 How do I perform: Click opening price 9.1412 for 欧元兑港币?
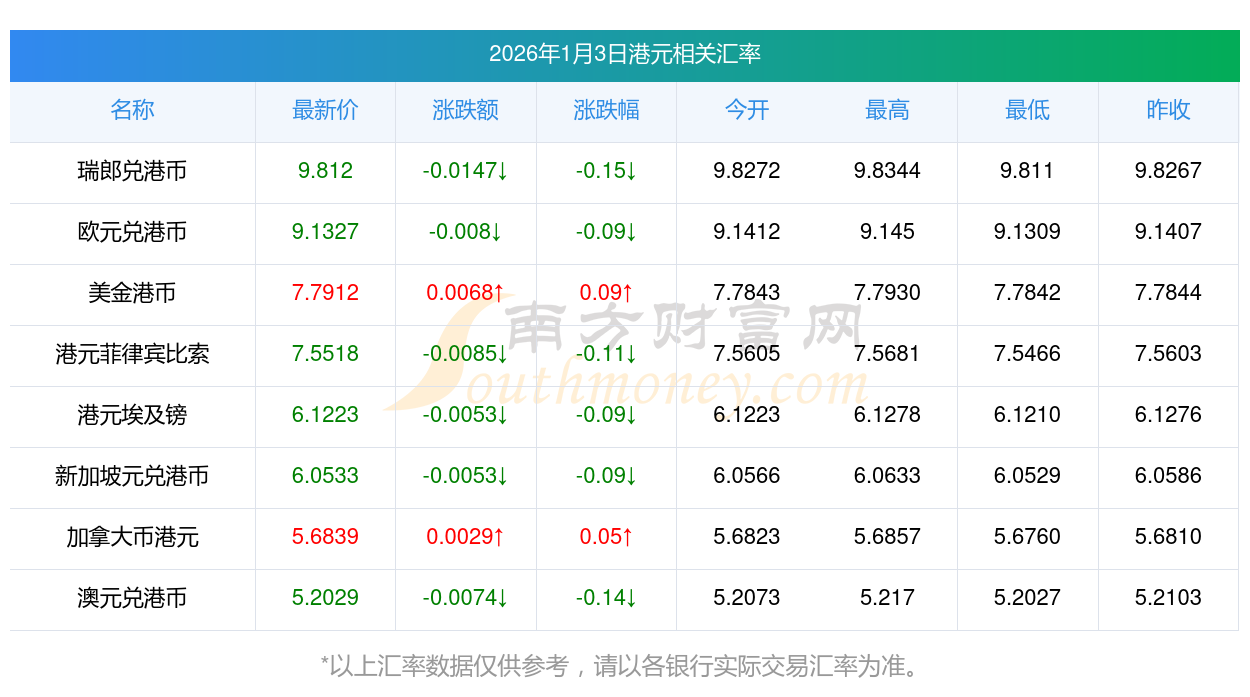(x=747, y=232)
